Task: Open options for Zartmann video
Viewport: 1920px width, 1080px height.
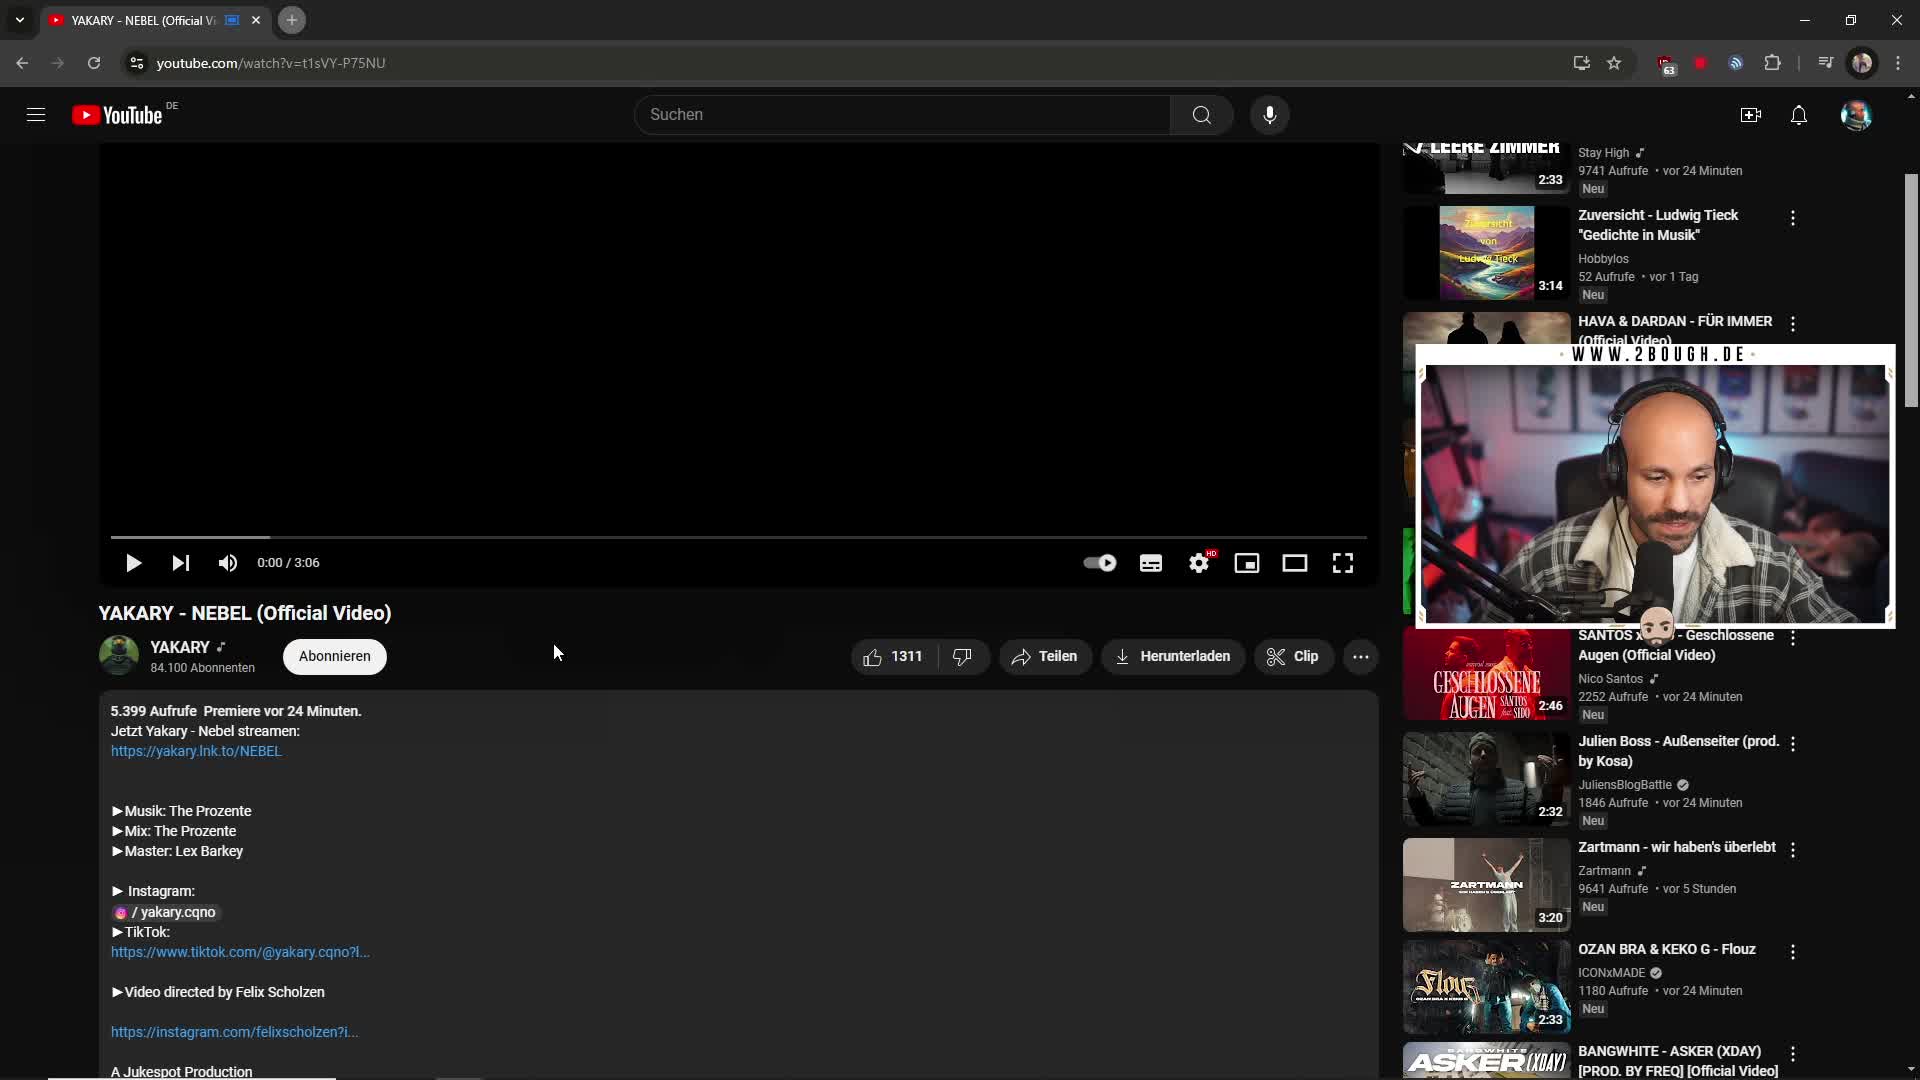Action: tap(1793, 850)
